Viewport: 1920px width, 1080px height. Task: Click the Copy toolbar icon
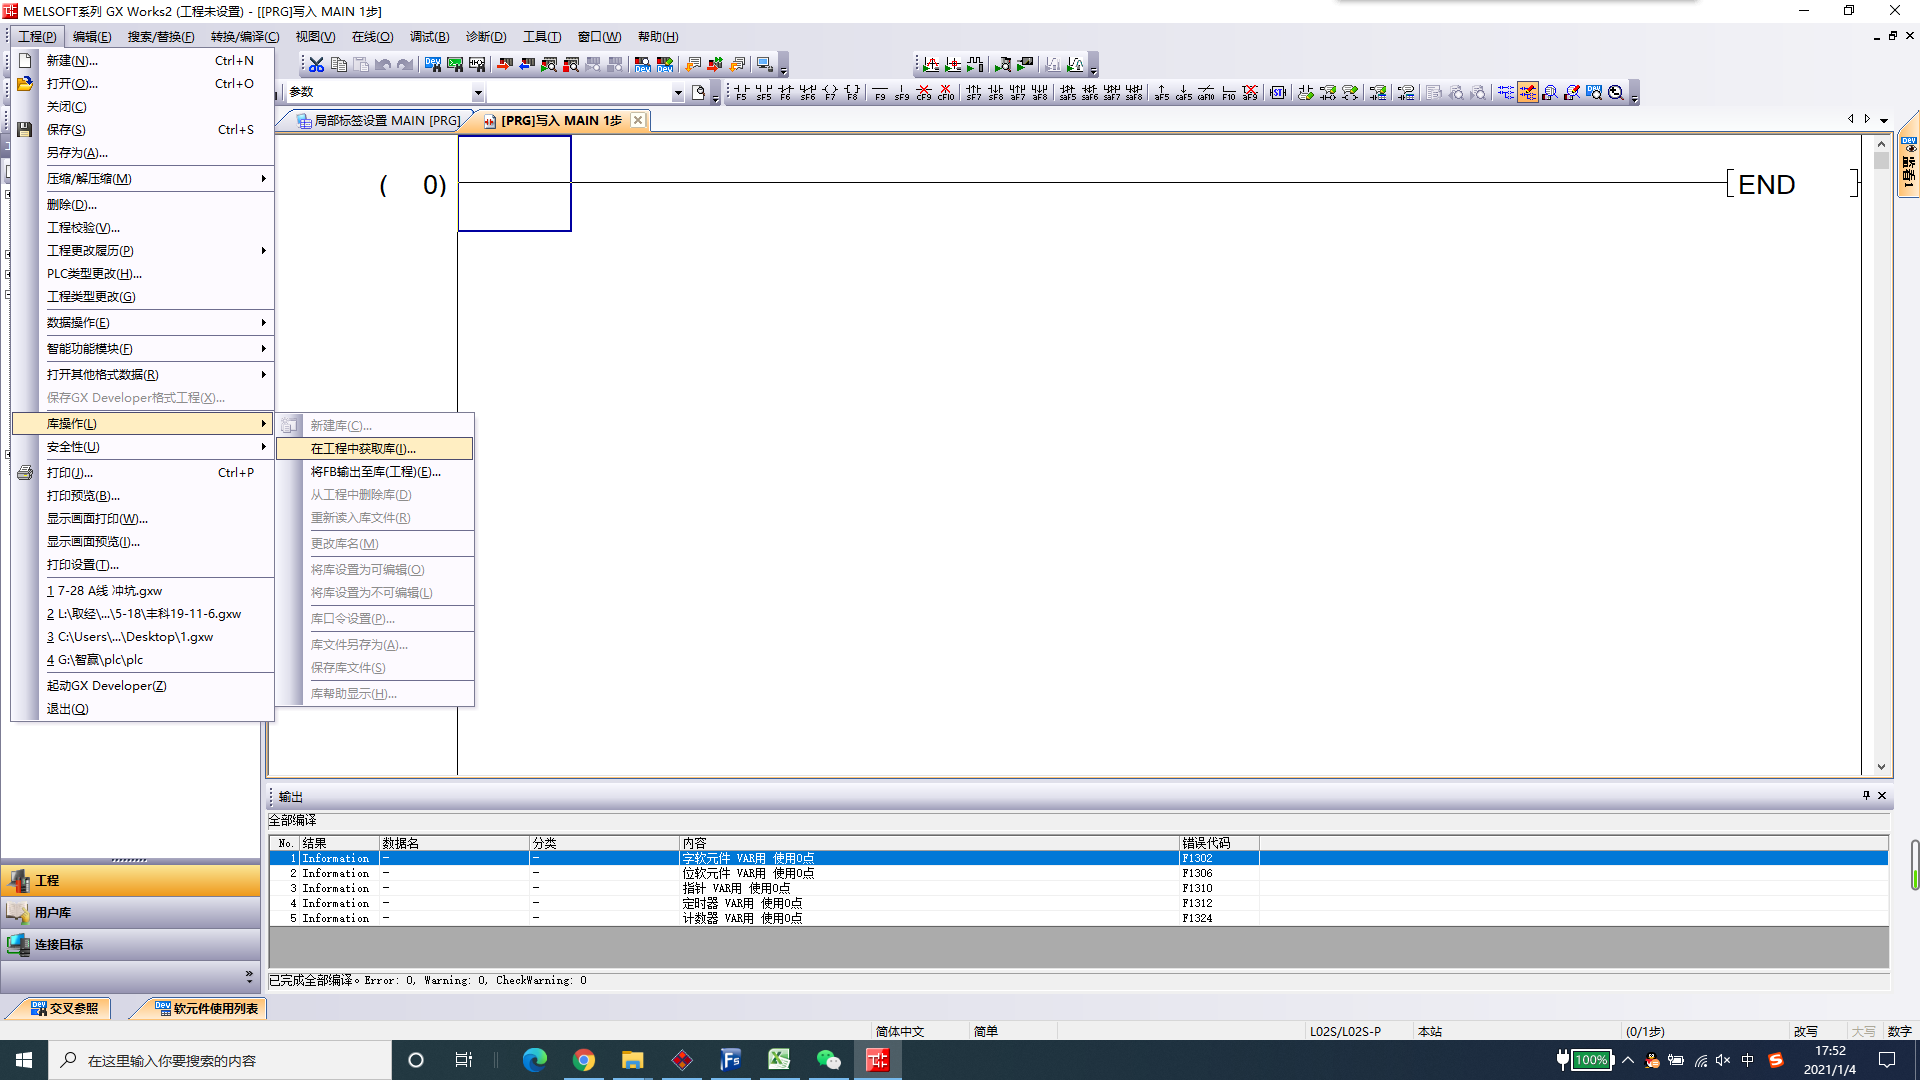[x=339, y=65]
